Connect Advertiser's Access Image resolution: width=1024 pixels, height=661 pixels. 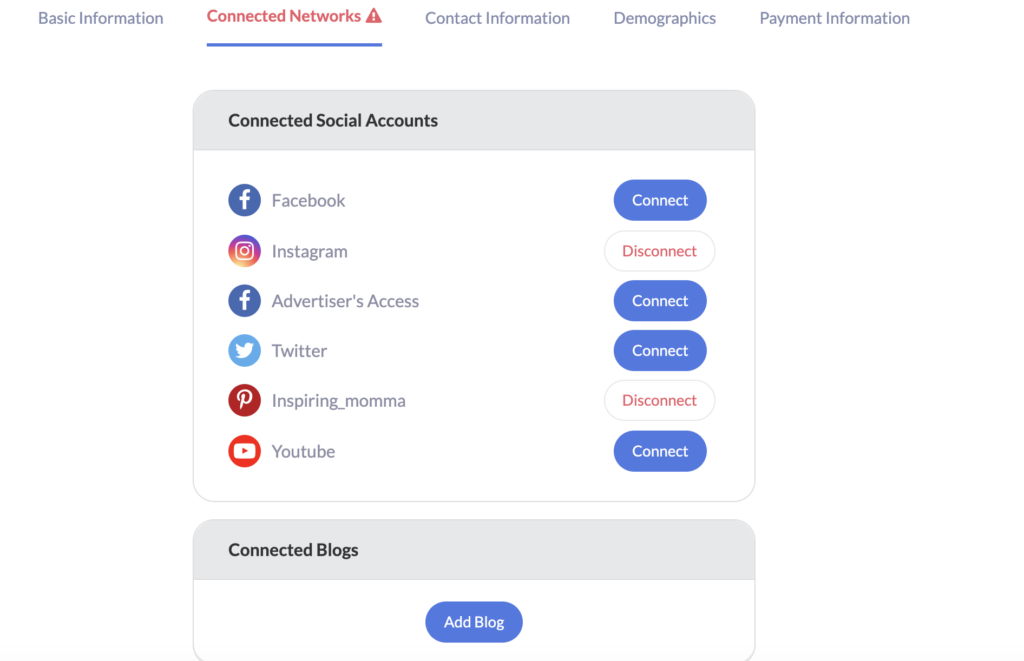pos(660,300)
